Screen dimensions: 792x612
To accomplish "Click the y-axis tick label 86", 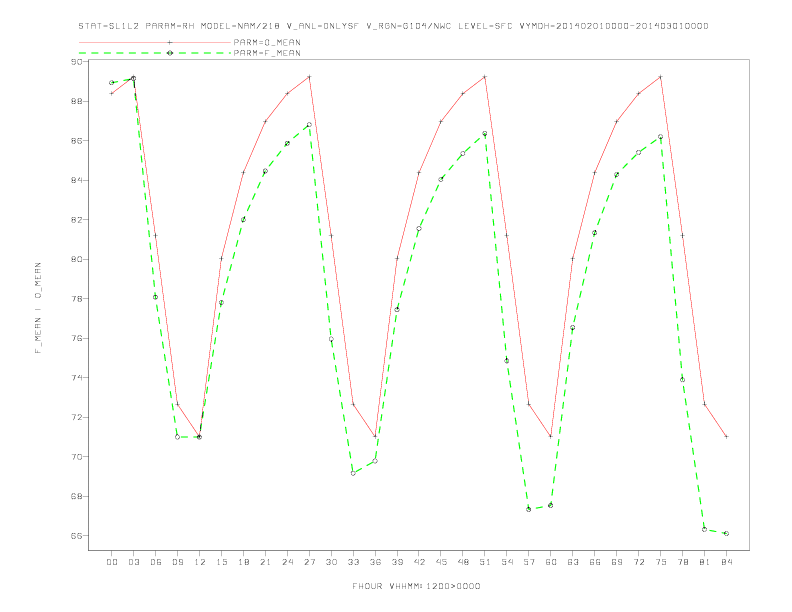I will 76,141.
